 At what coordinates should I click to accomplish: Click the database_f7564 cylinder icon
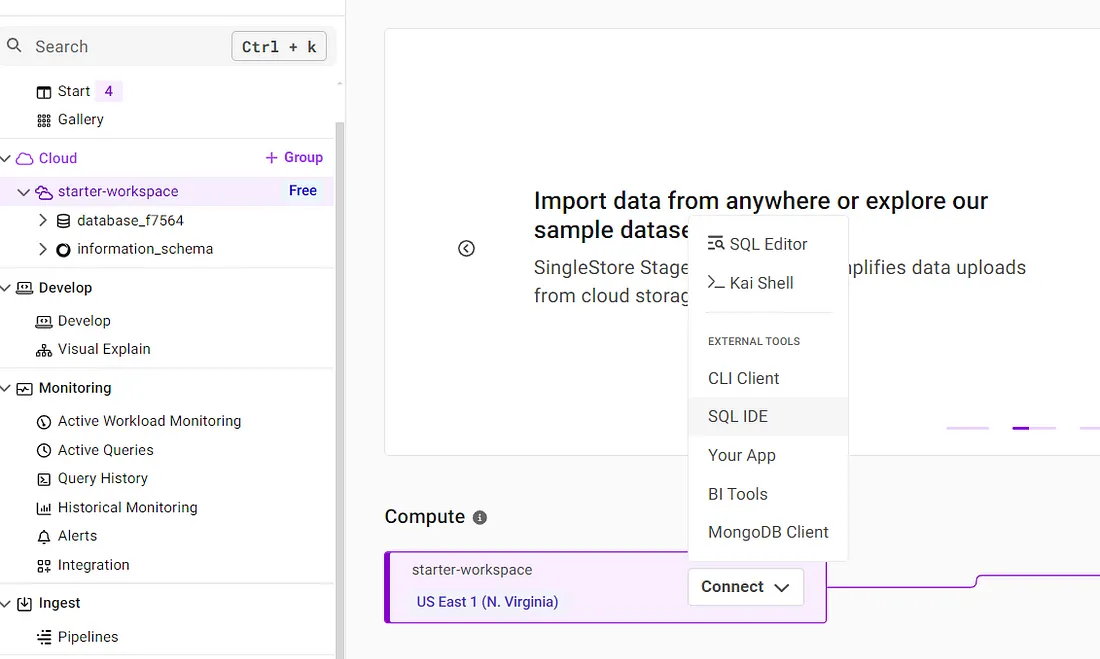click(63, 221)
